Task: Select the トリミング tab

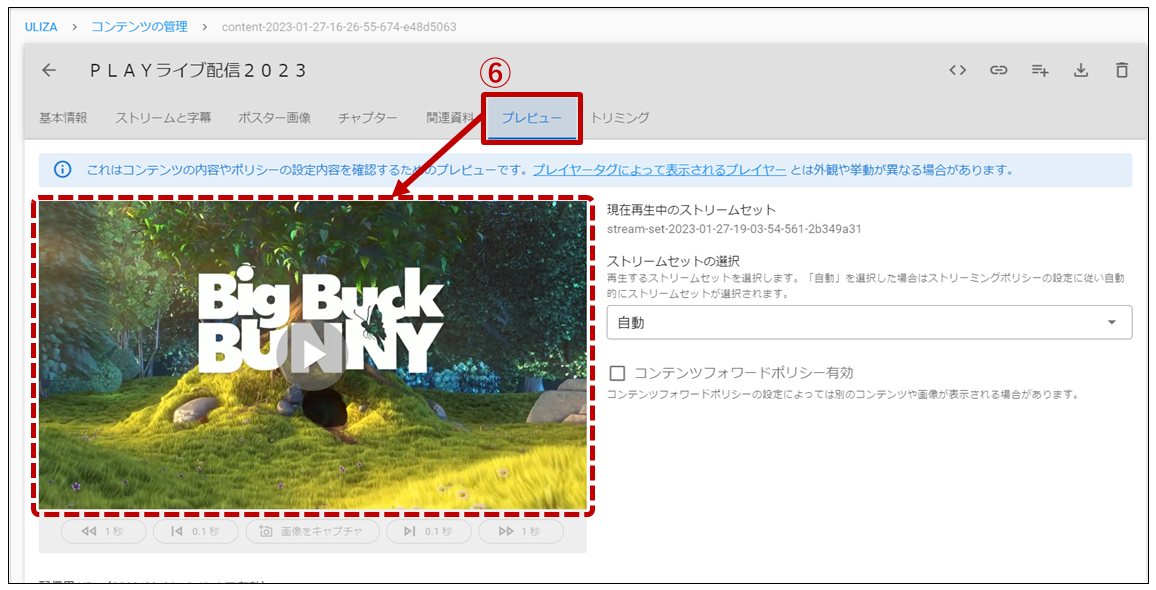Action: [620, 118]
